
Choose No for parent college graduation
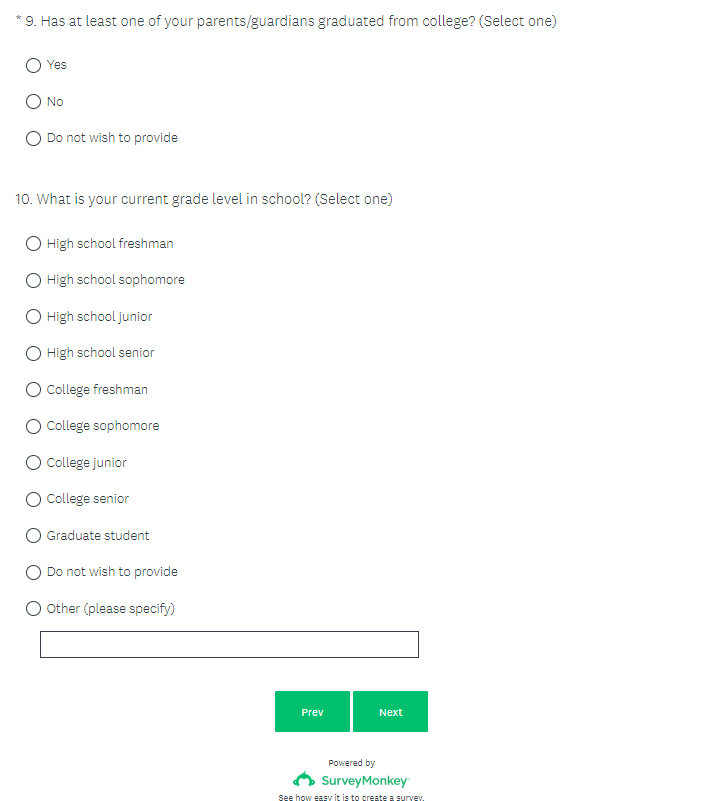coord(34,102)
